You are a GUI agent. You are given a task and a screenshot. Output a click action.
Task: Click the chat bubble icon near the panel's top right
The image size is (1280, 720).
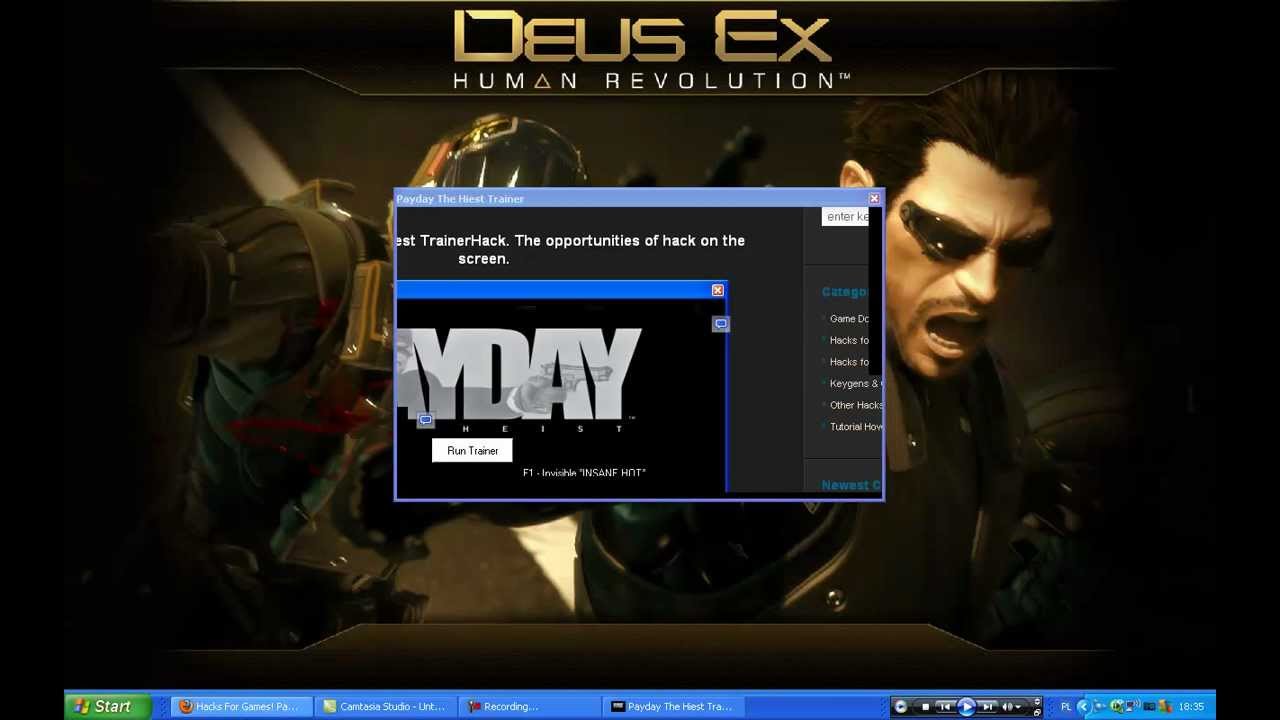pos(720,324)
